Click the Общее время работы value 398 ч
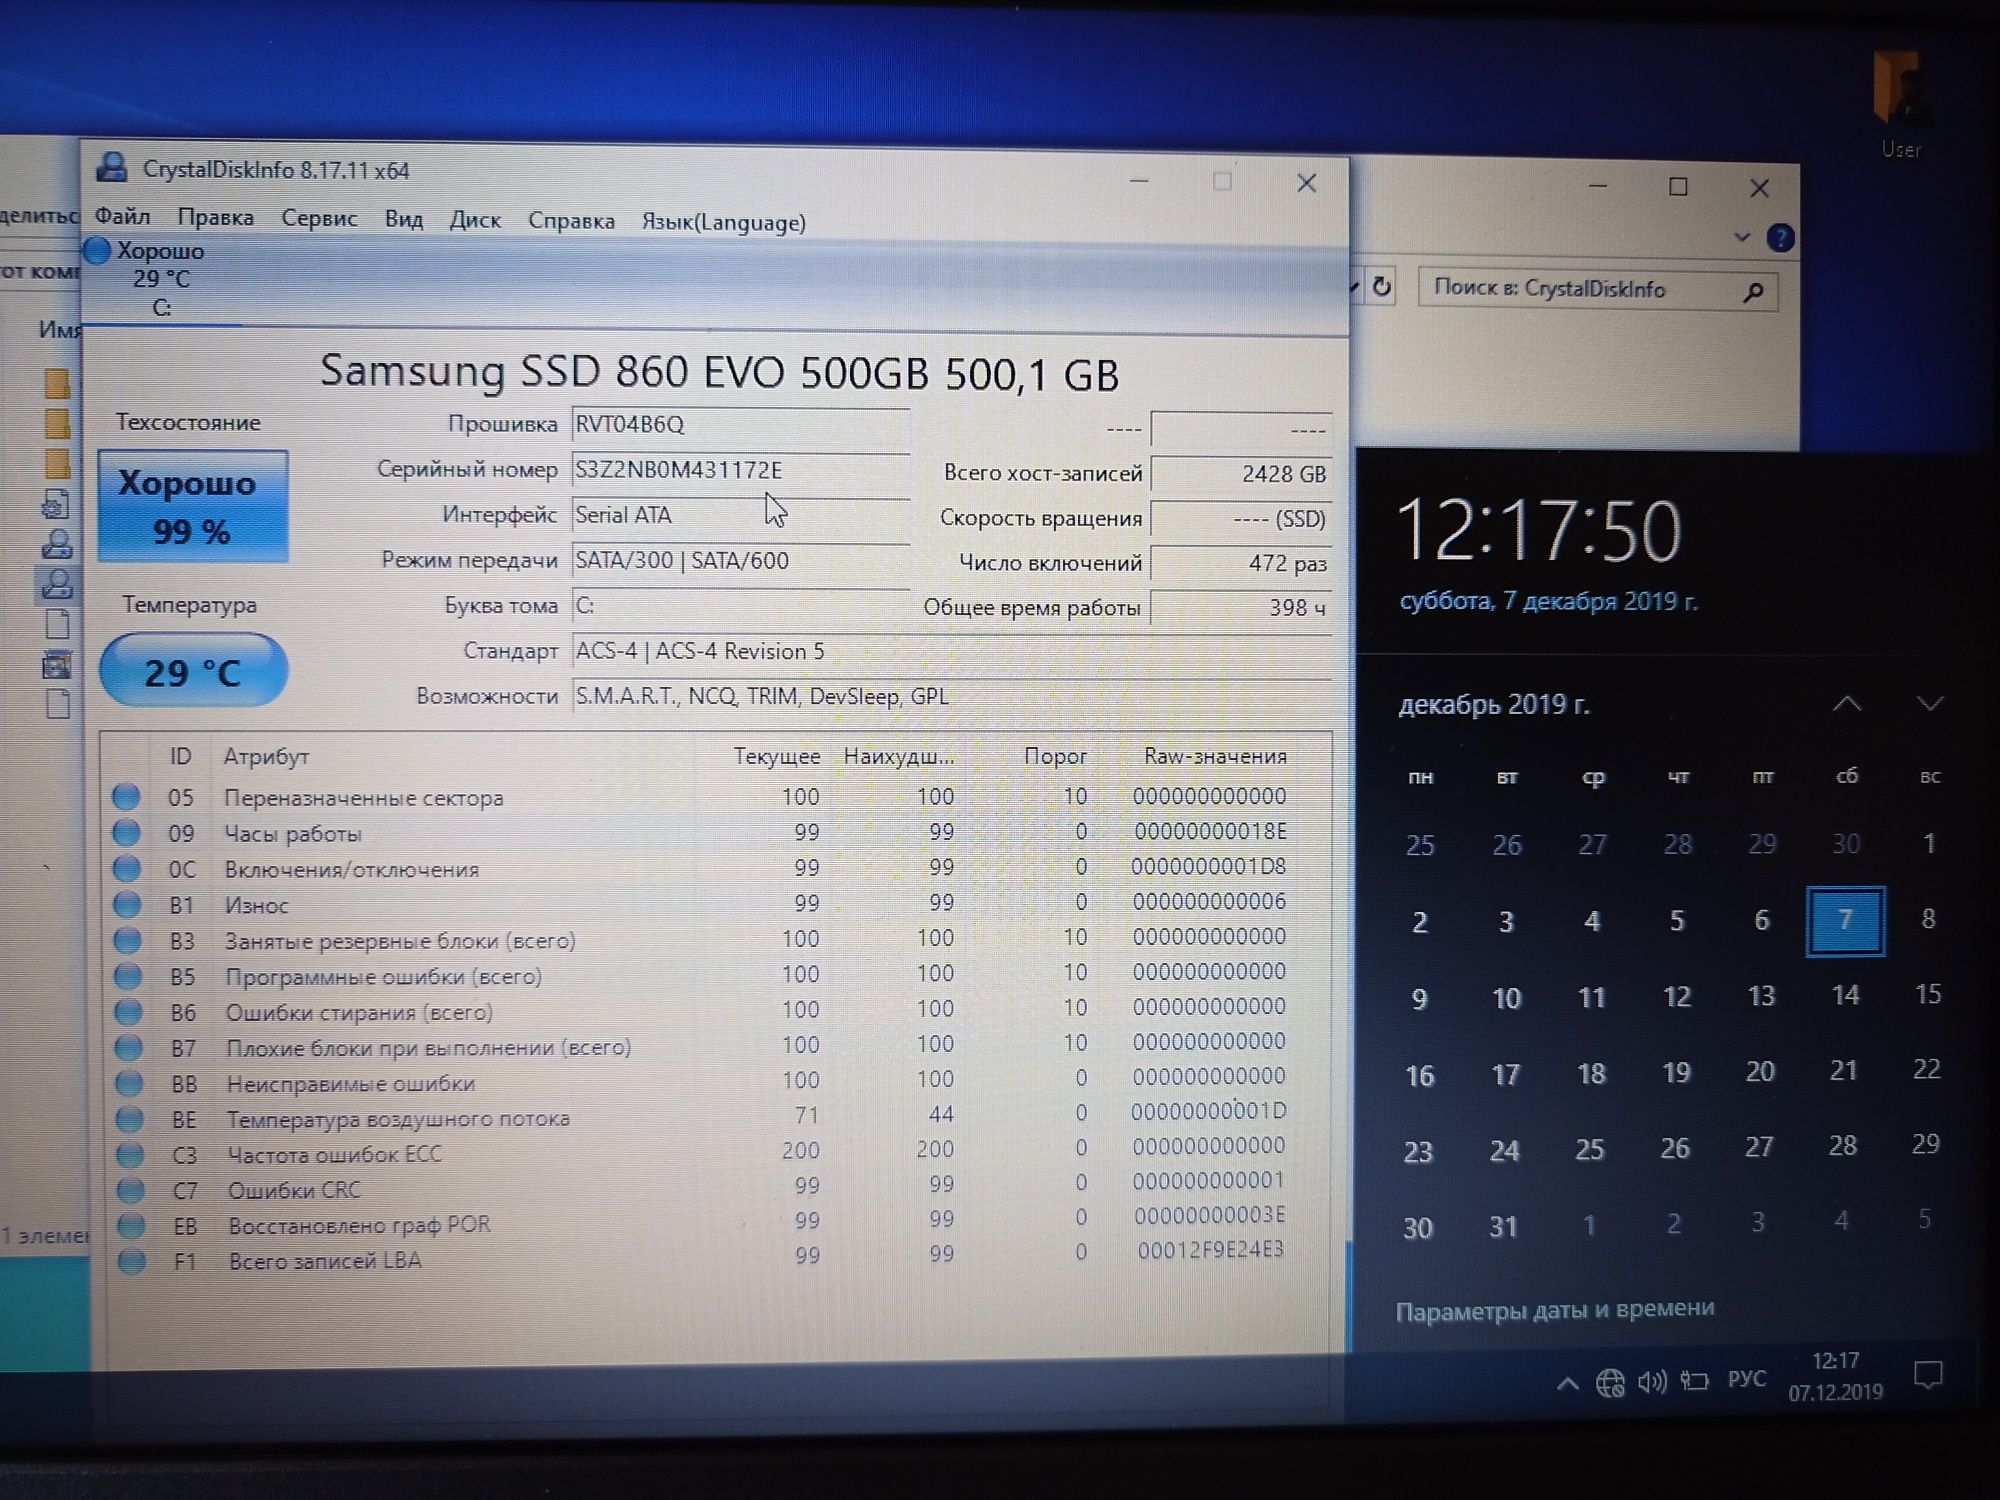The height and width of the screenshot is (1500, 2000). coord(1240,607)
